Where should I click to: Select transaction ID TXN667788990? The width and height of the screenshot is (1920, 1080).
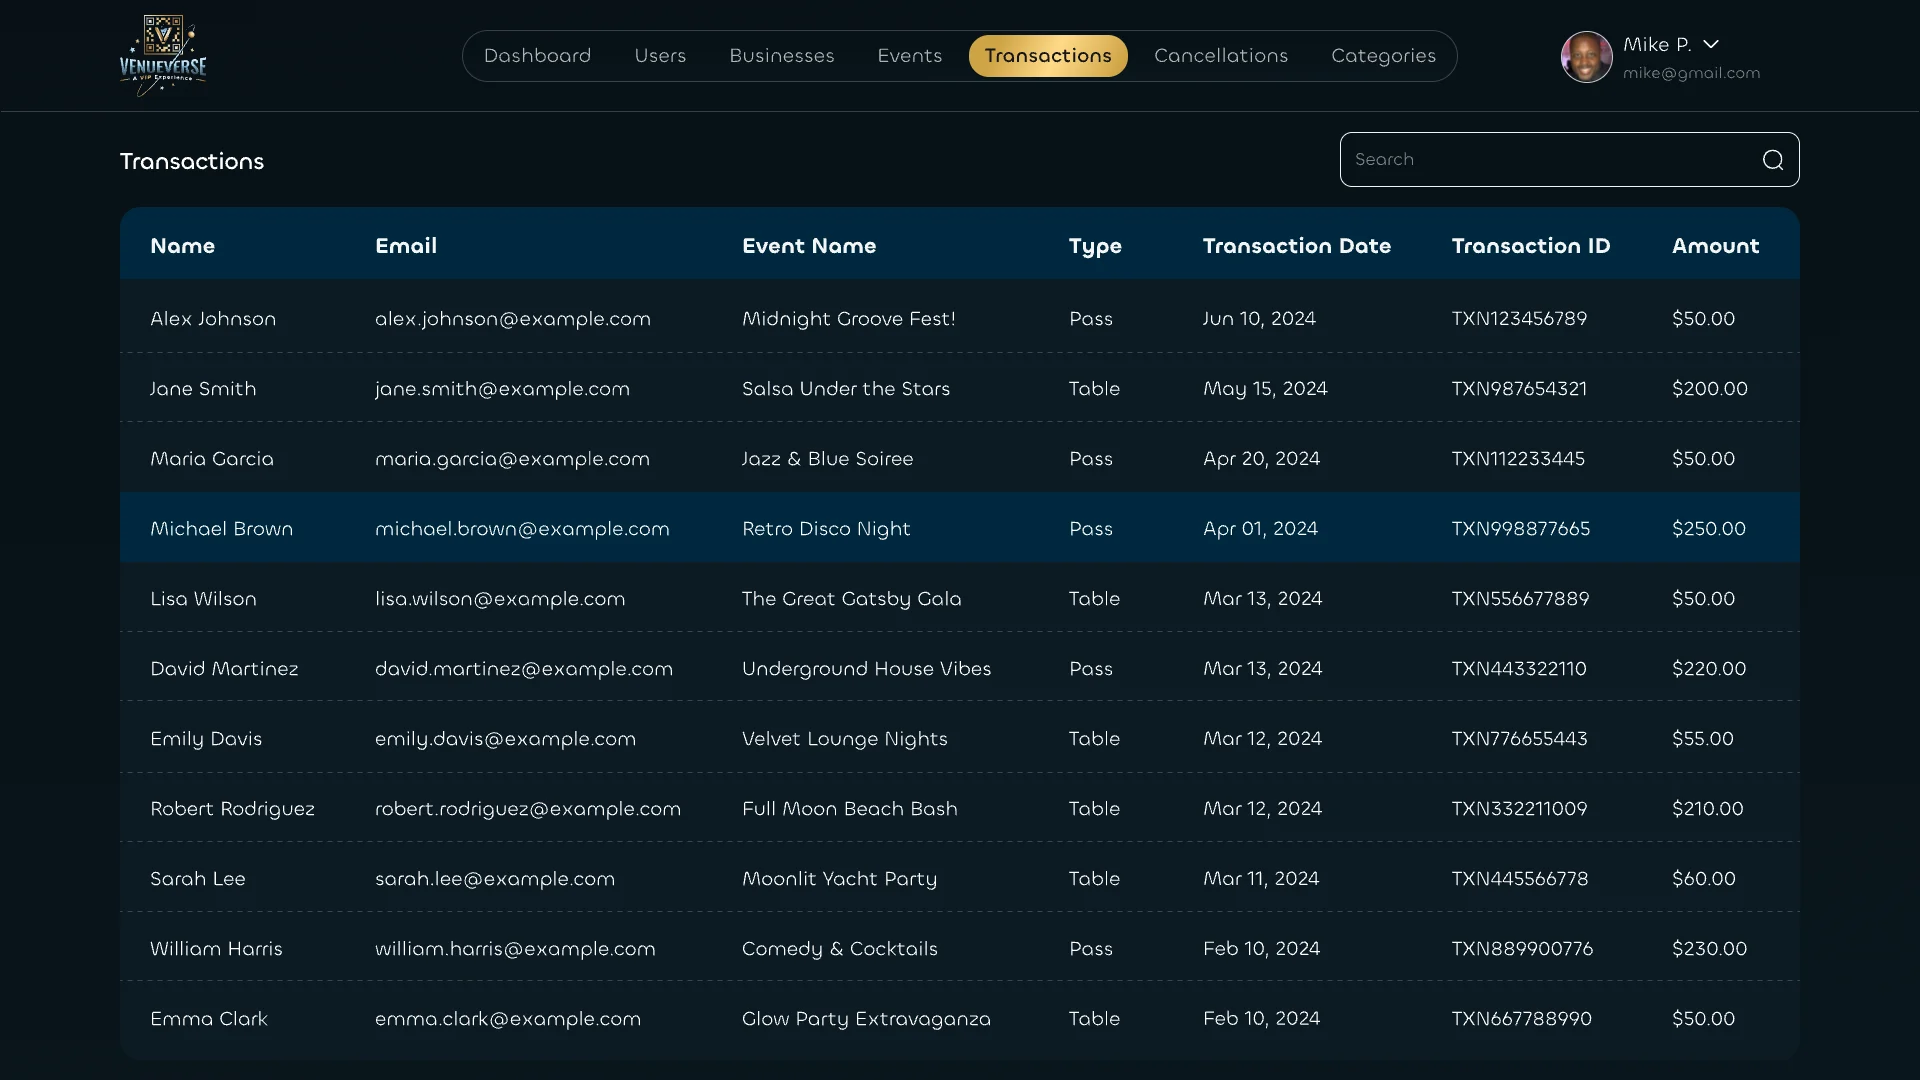[x=1522, y=1019]
